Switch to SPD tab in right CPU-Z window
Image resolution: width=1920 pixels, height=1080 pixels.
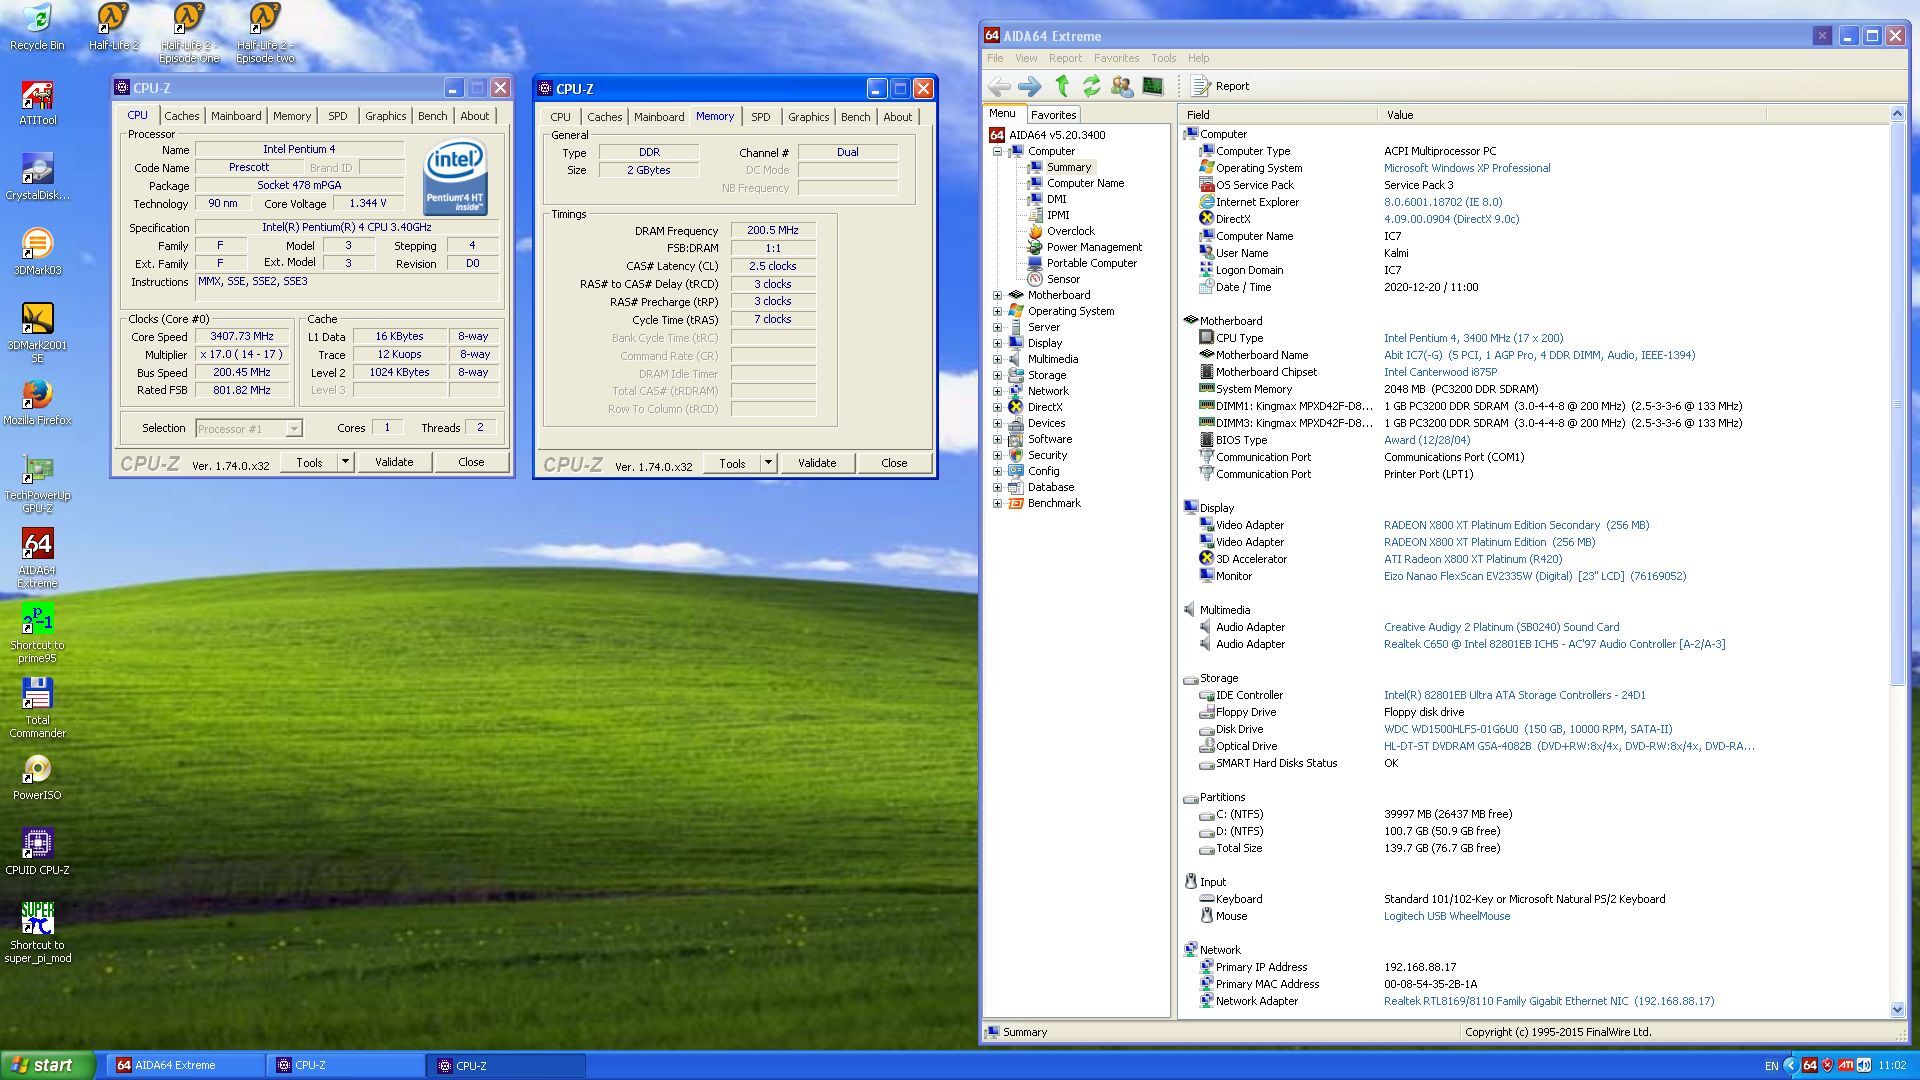pyautogui.click(x=761, y=117)
